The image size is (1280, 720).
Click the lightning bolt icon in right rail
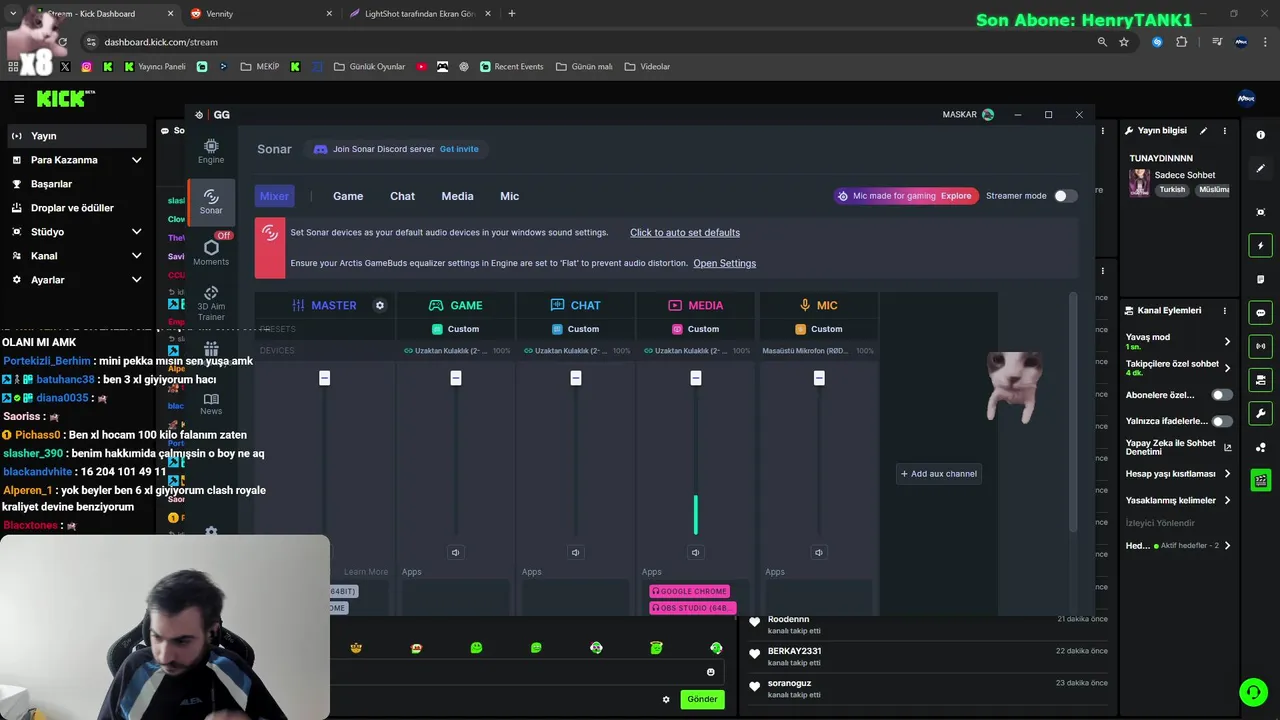tap(1261, 246)
